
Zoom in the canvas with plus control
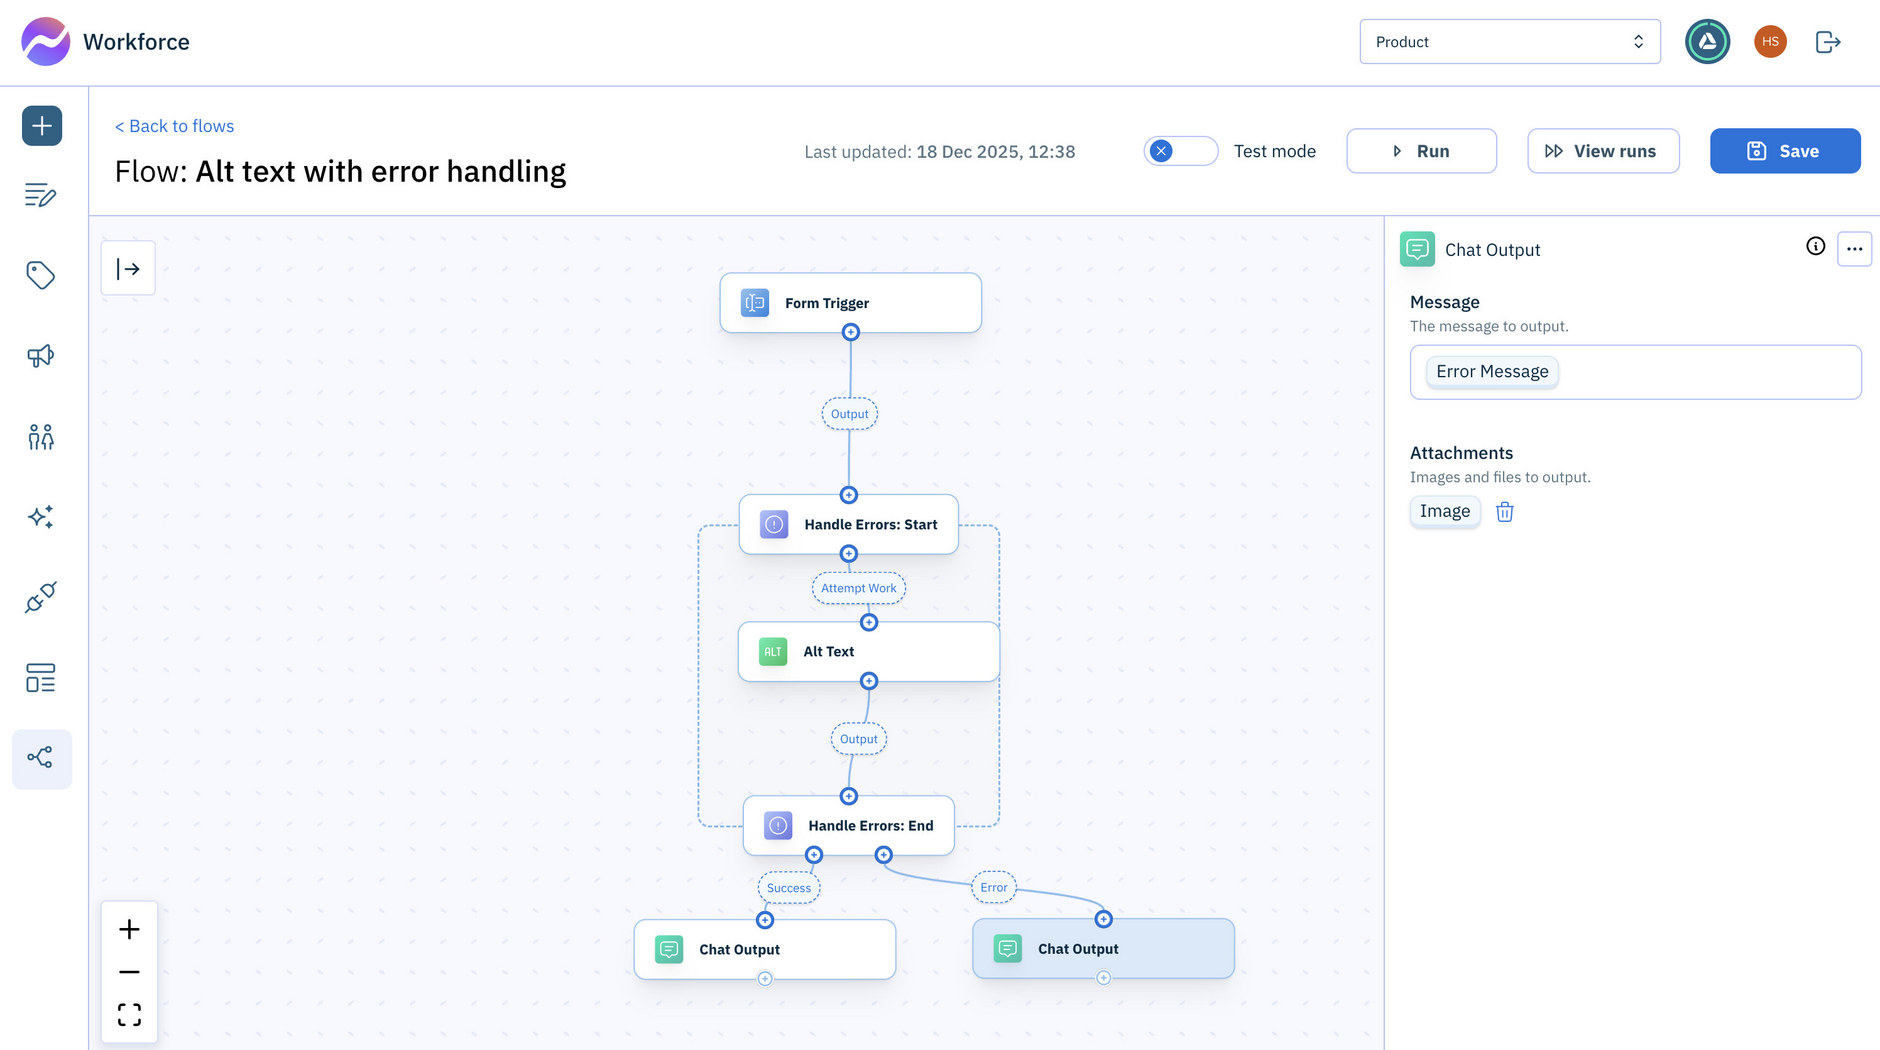pyautogui.click(x=129, y=930)
